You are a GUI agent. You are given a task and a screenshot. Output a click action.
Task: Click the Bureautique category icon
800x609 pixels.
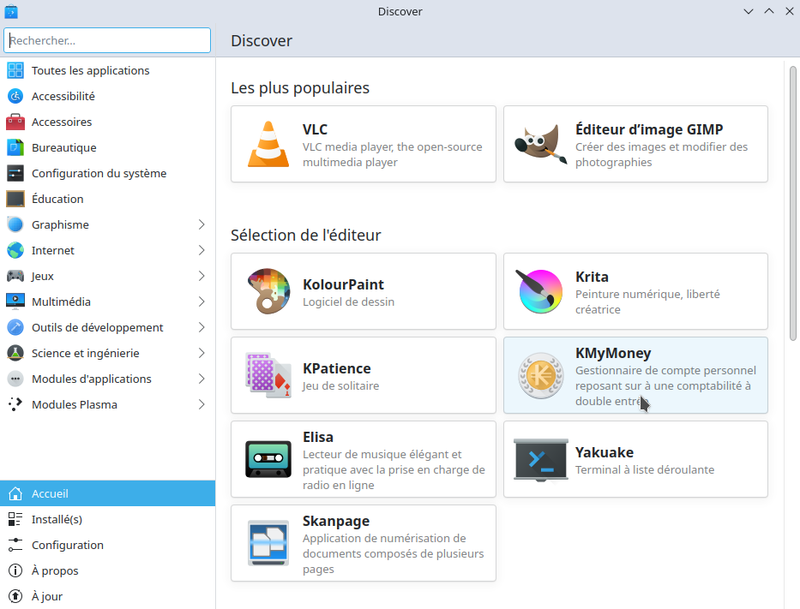point(14,147)
